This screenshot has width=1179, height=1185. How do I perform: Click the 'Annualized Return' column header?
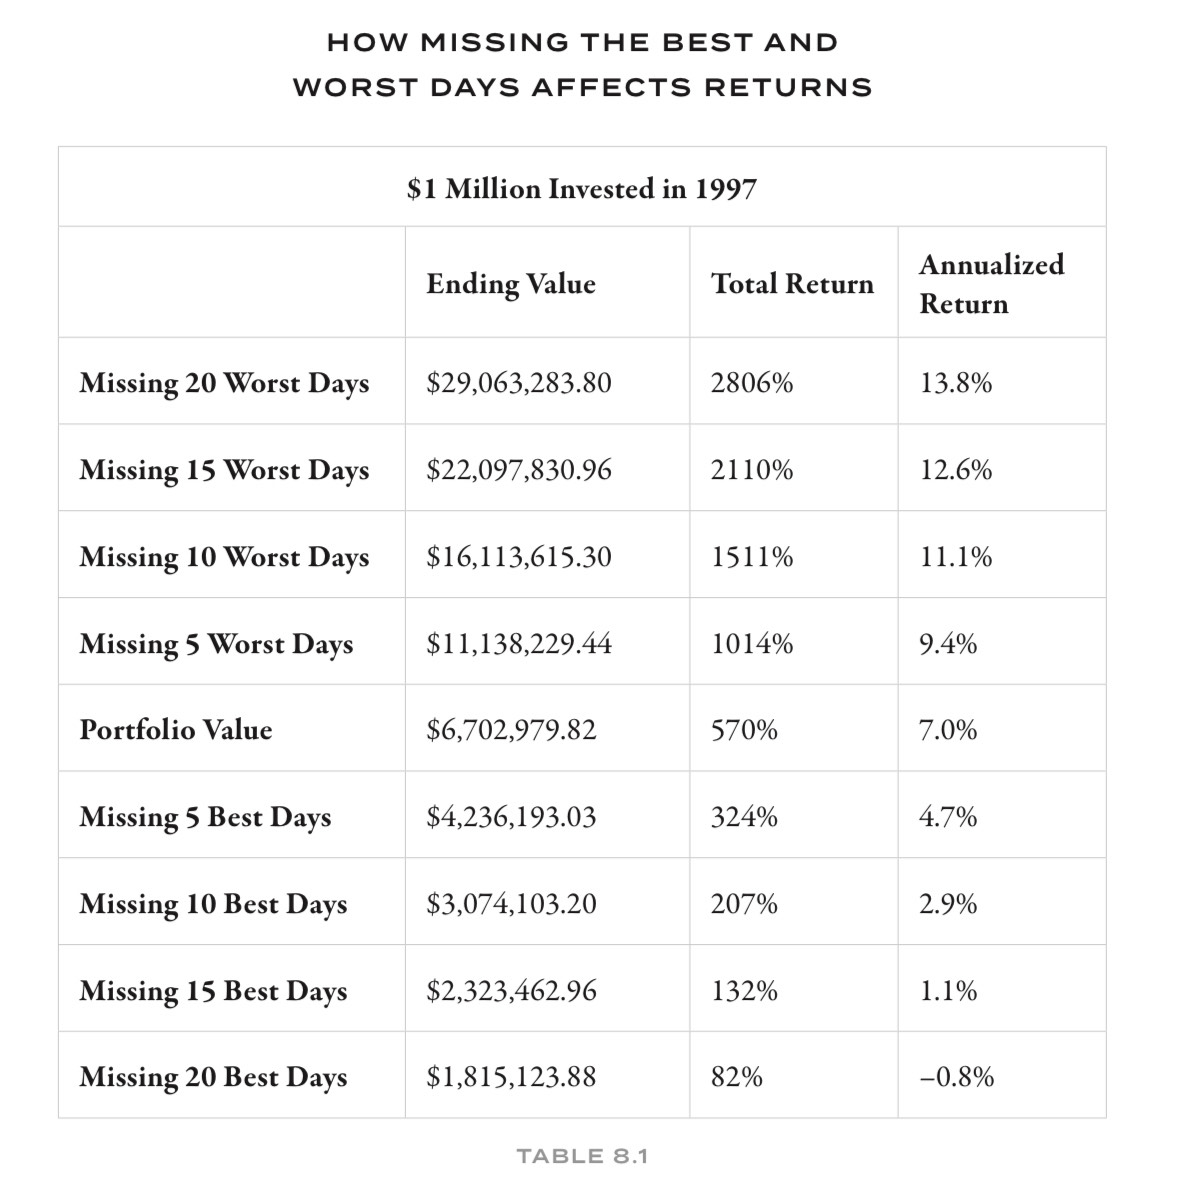(991, 284)
